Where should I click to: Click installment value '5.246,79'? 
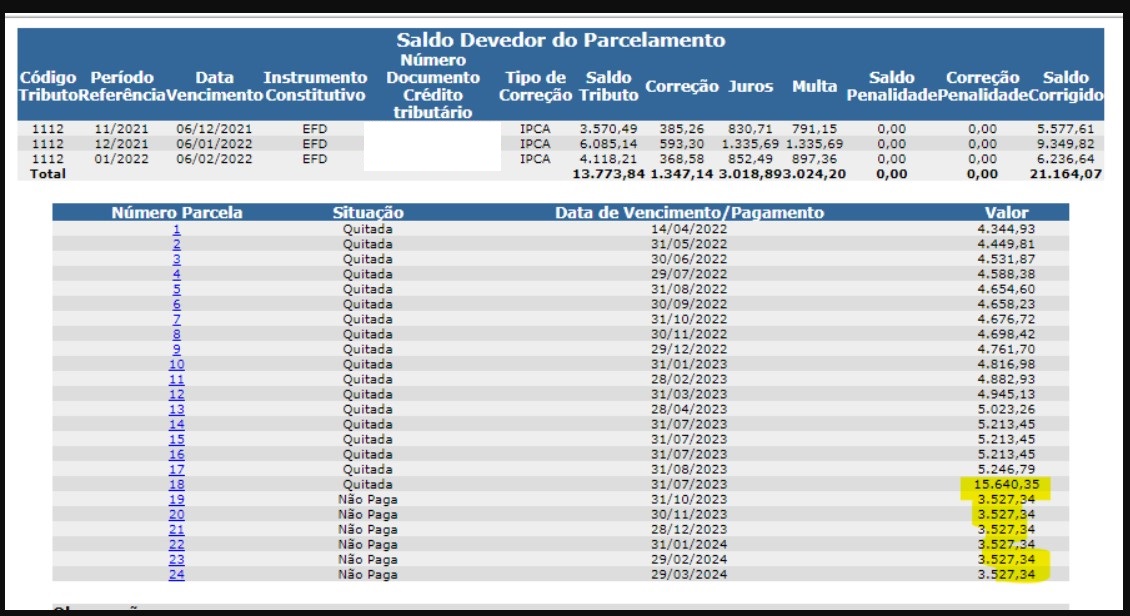(1006, 470)
